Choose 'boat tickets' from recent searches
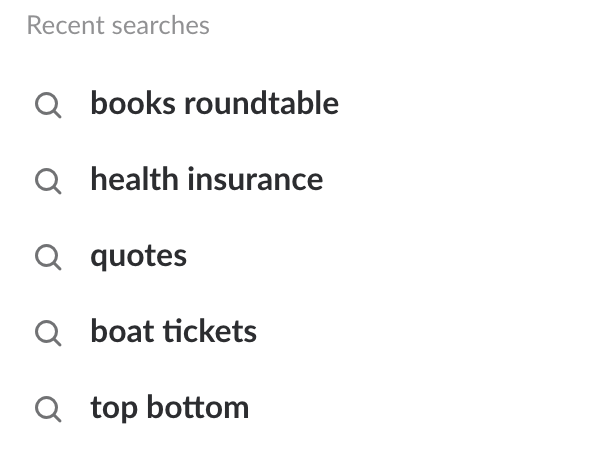Viewport: 594px width, 456px height. (x=297, y=331)
